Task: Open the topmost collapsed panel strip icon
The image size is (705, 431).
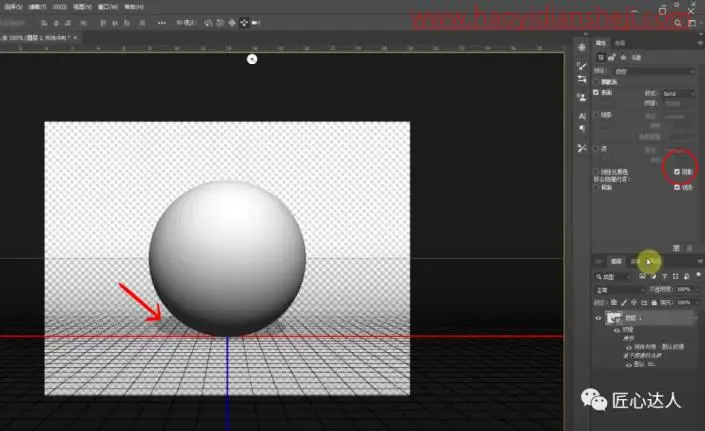Action: point(582,47)
